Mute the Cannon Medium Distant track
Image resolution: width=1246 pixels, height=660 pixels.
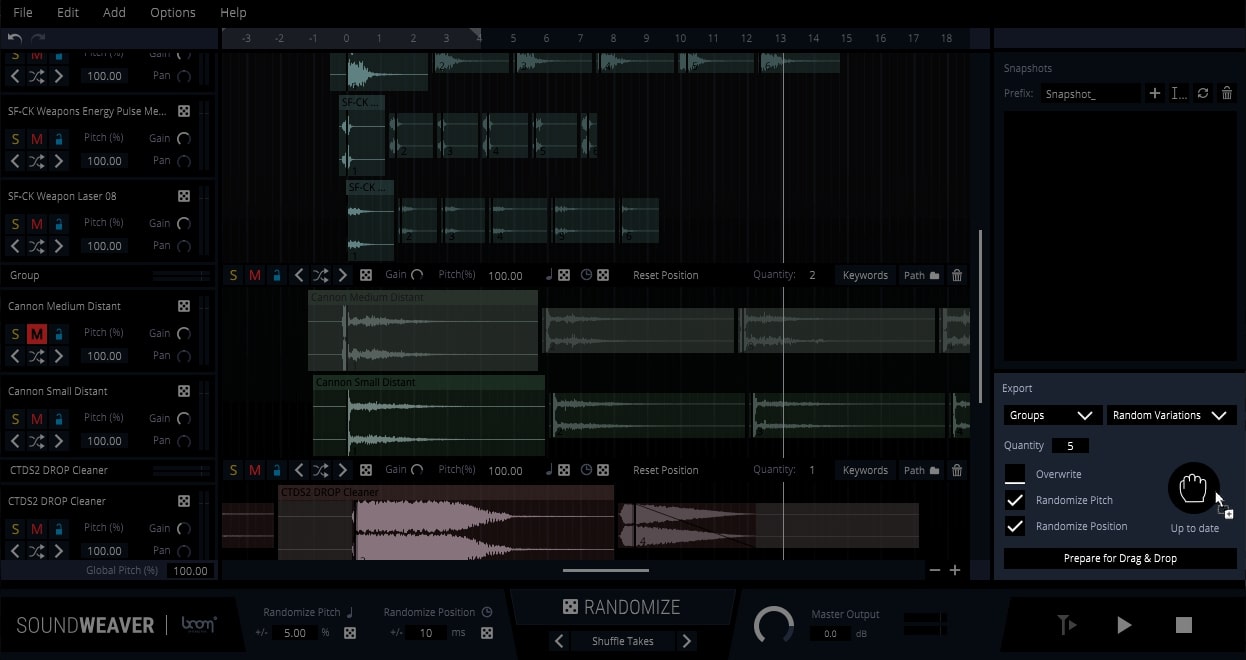click(38, 333)
